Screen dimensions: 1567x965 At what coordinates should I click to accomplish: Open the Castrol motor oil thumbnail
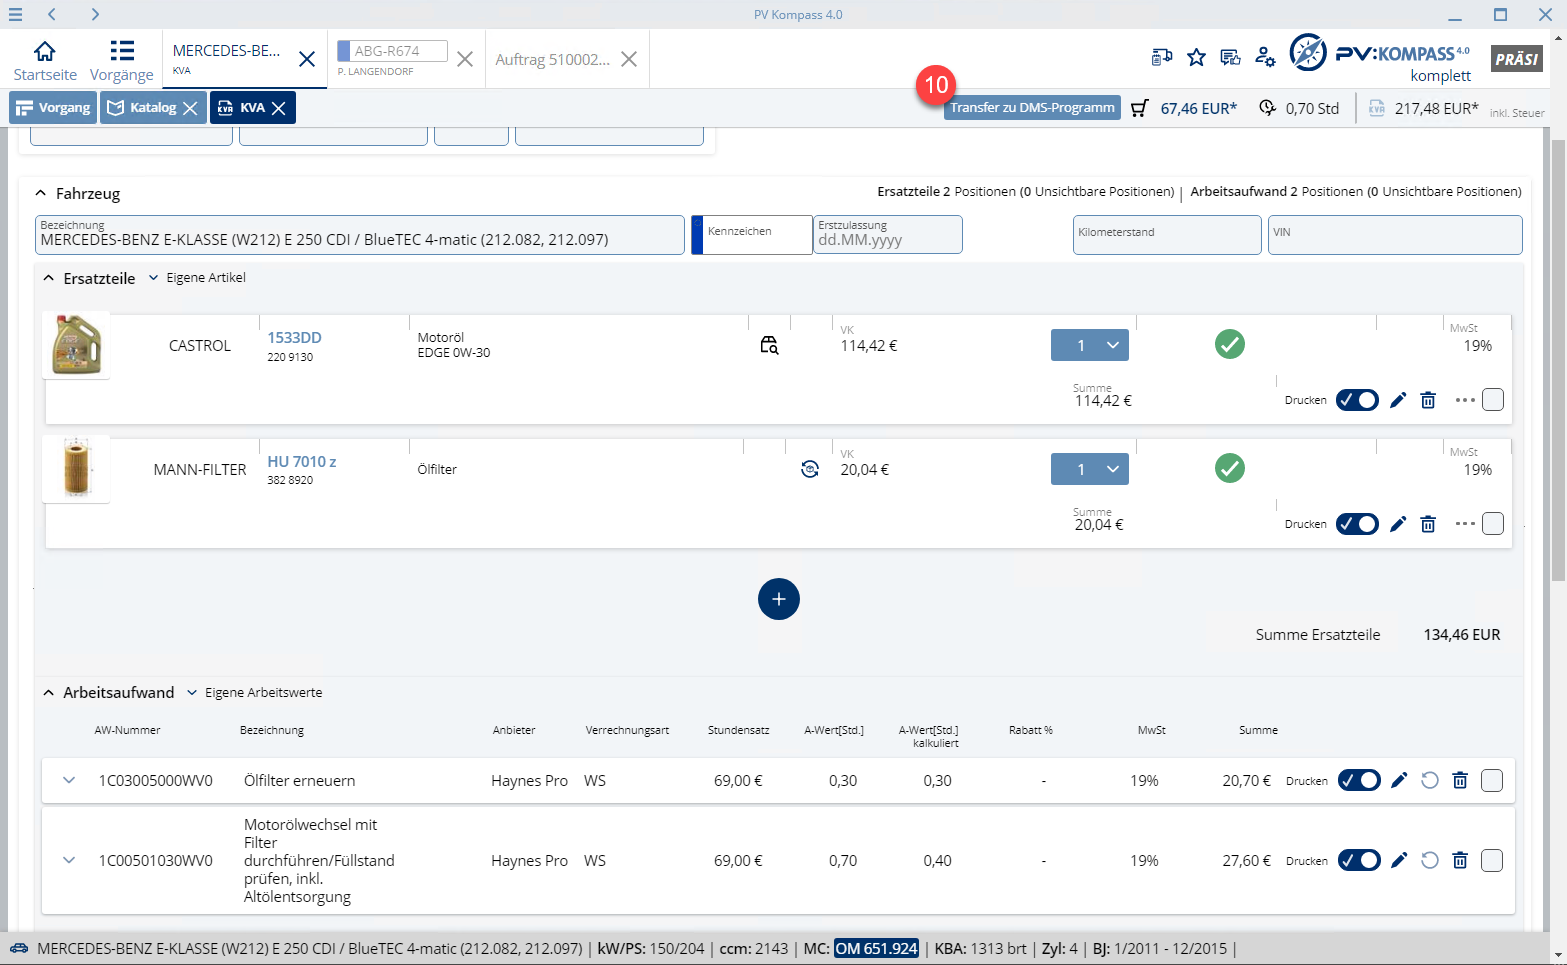77,345
